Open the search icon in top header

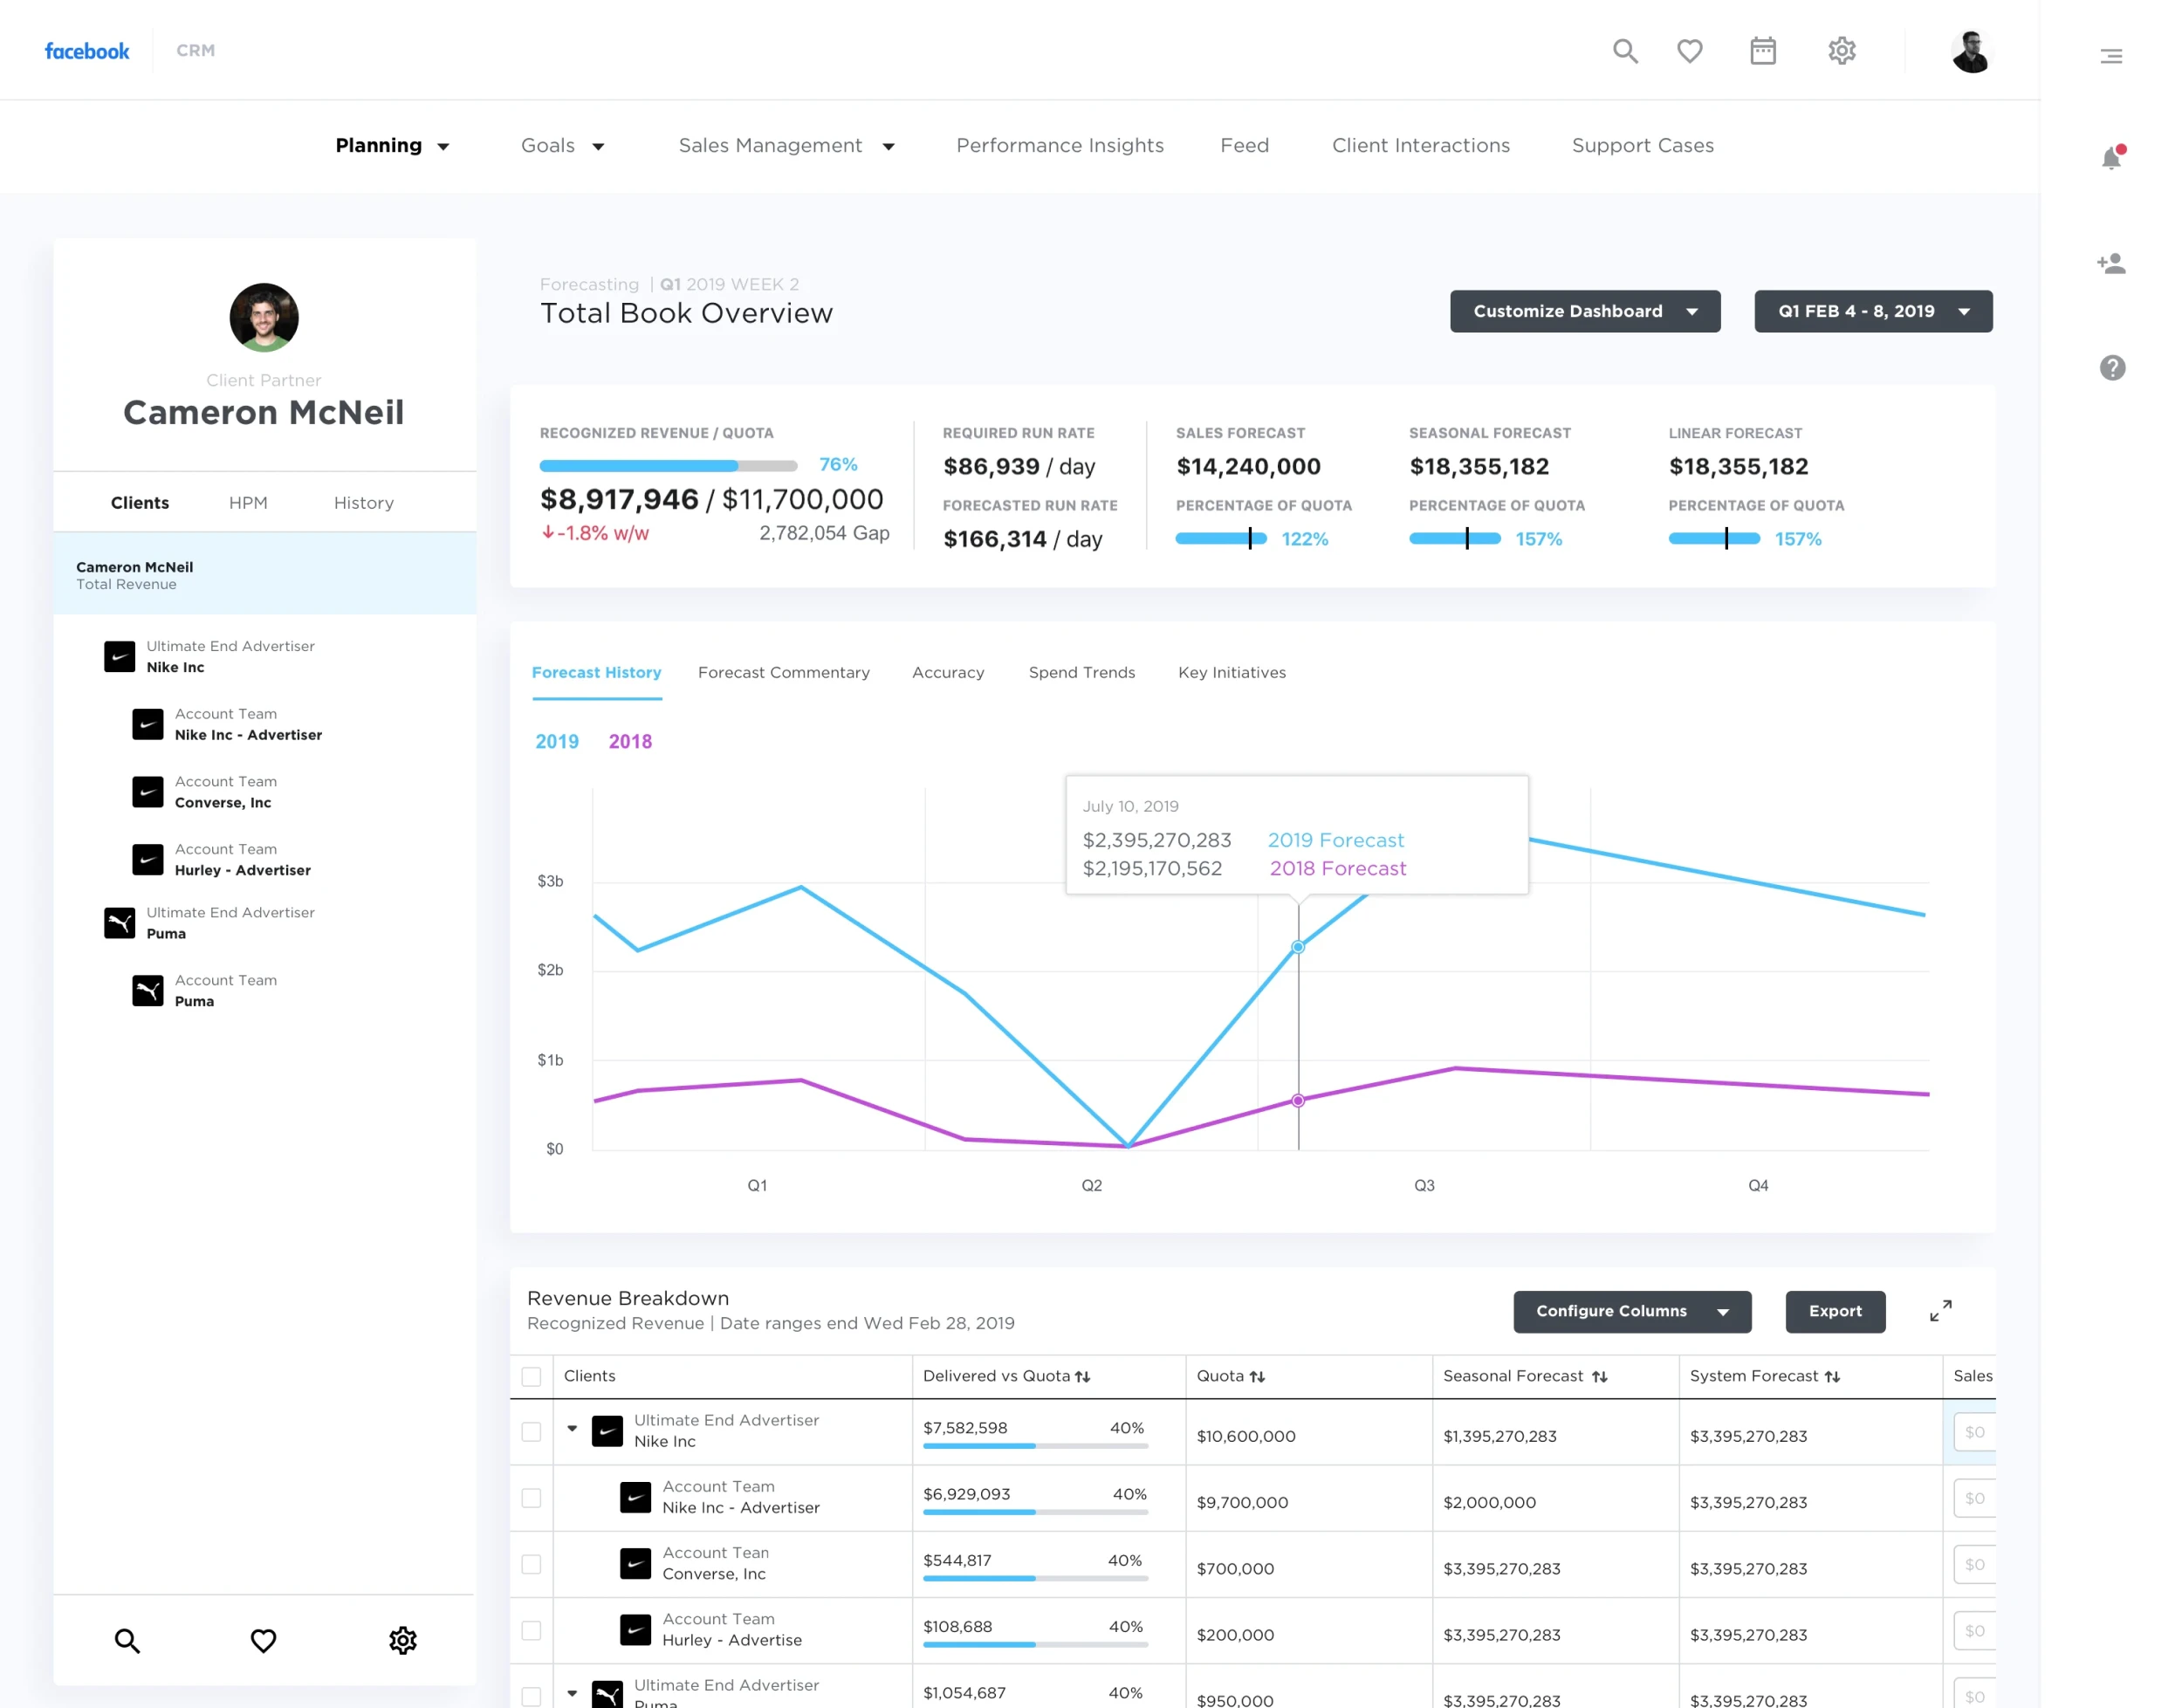point(1625,51)
